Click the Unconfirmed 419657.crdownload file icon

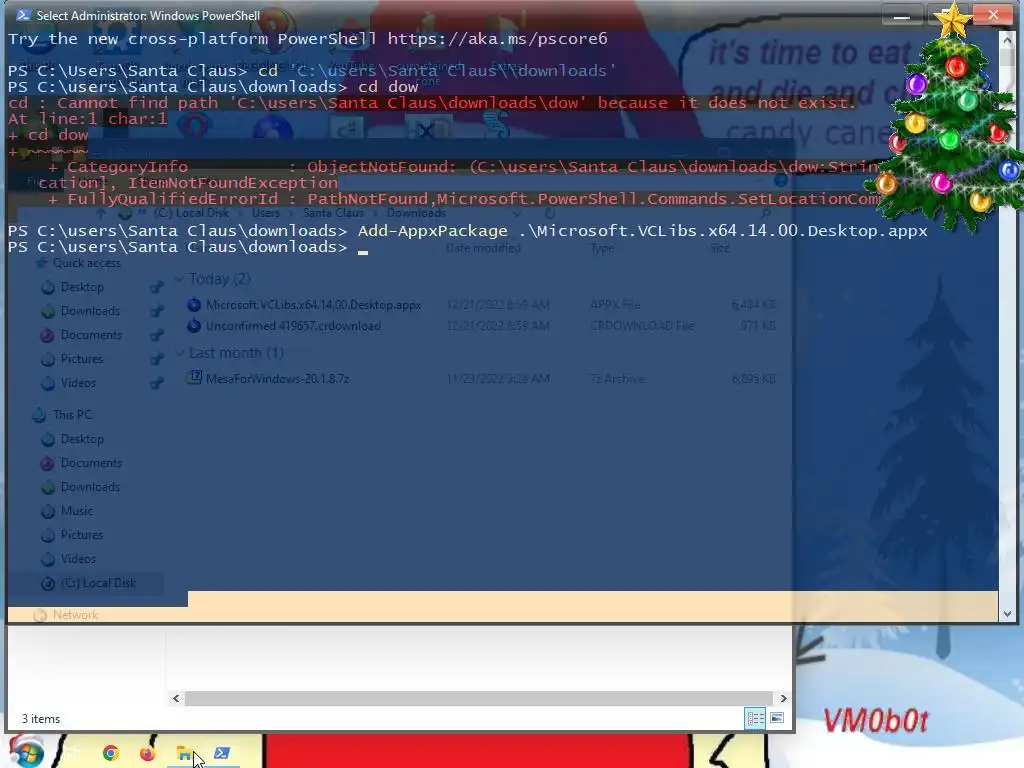pyautogui.click(x=194, y=325)
